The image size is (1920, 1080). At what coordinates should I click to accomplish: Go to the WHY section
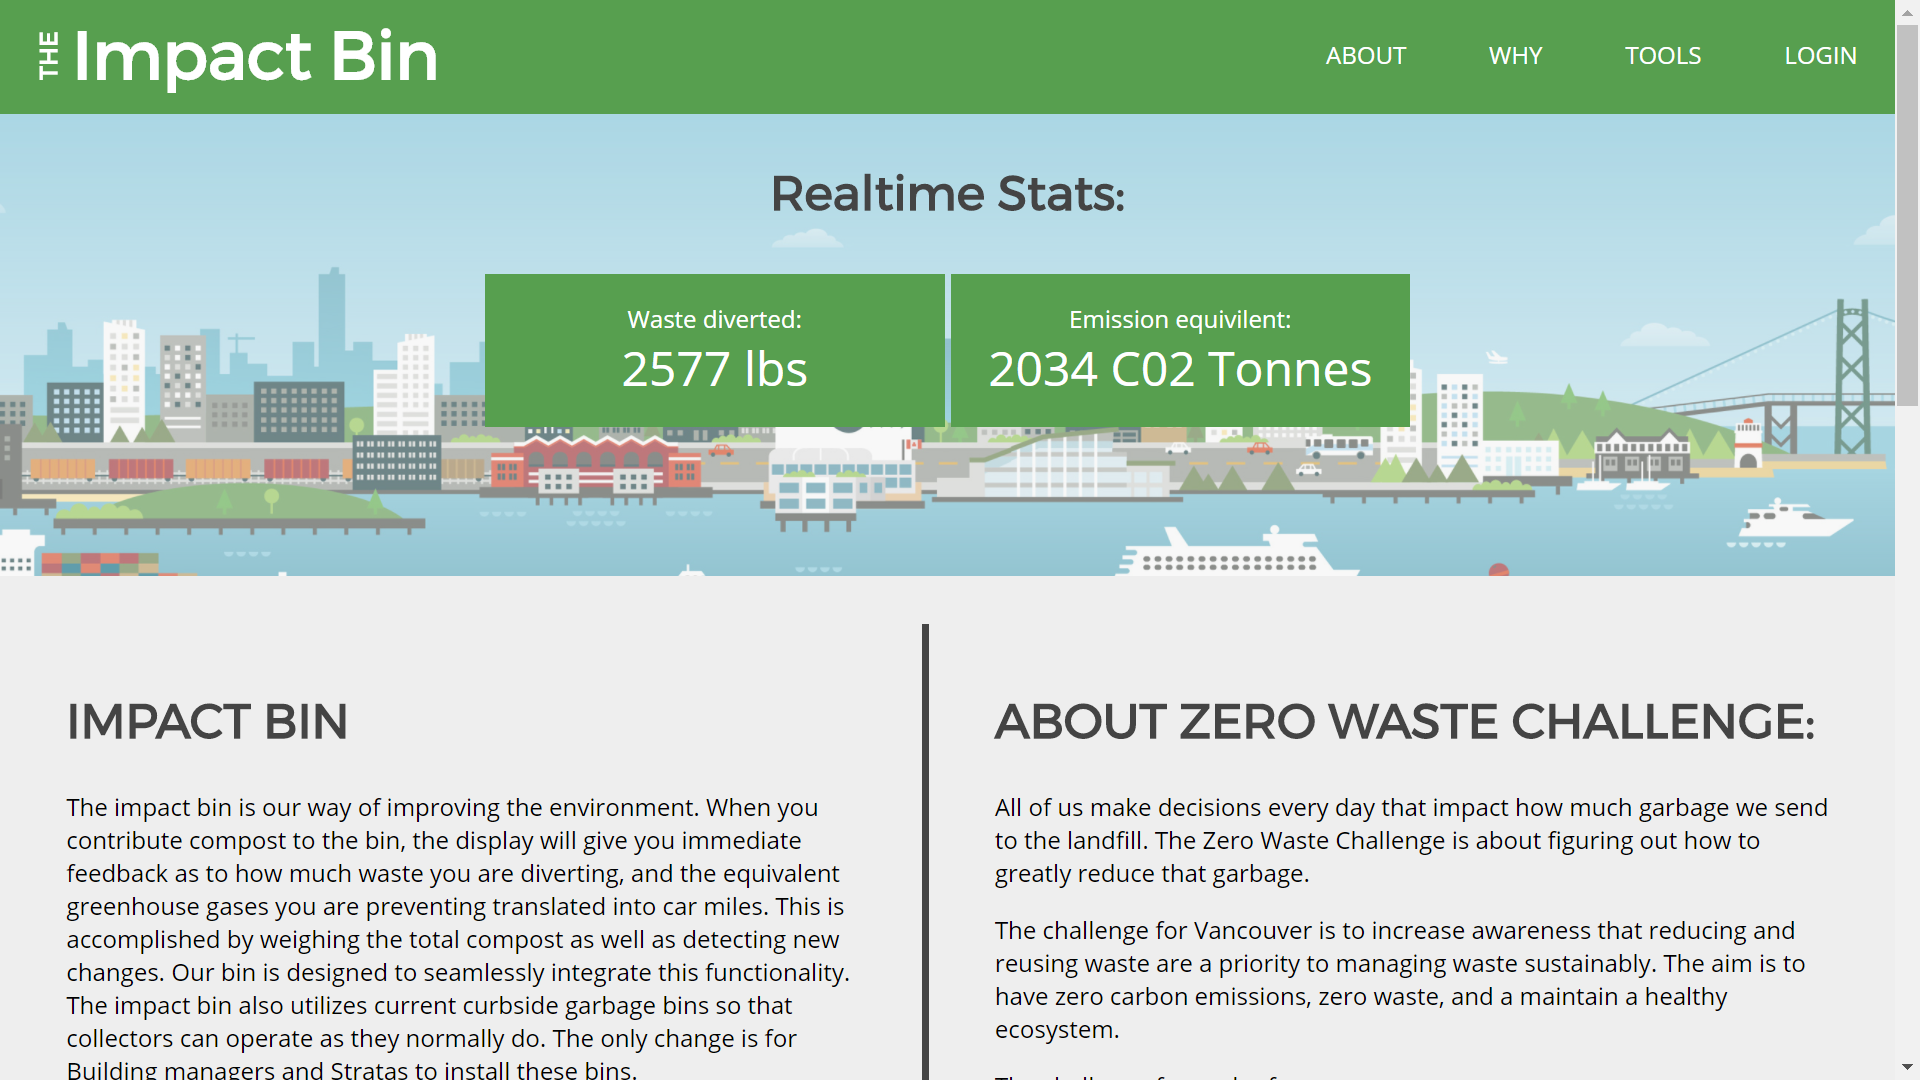coord(1515,56)
